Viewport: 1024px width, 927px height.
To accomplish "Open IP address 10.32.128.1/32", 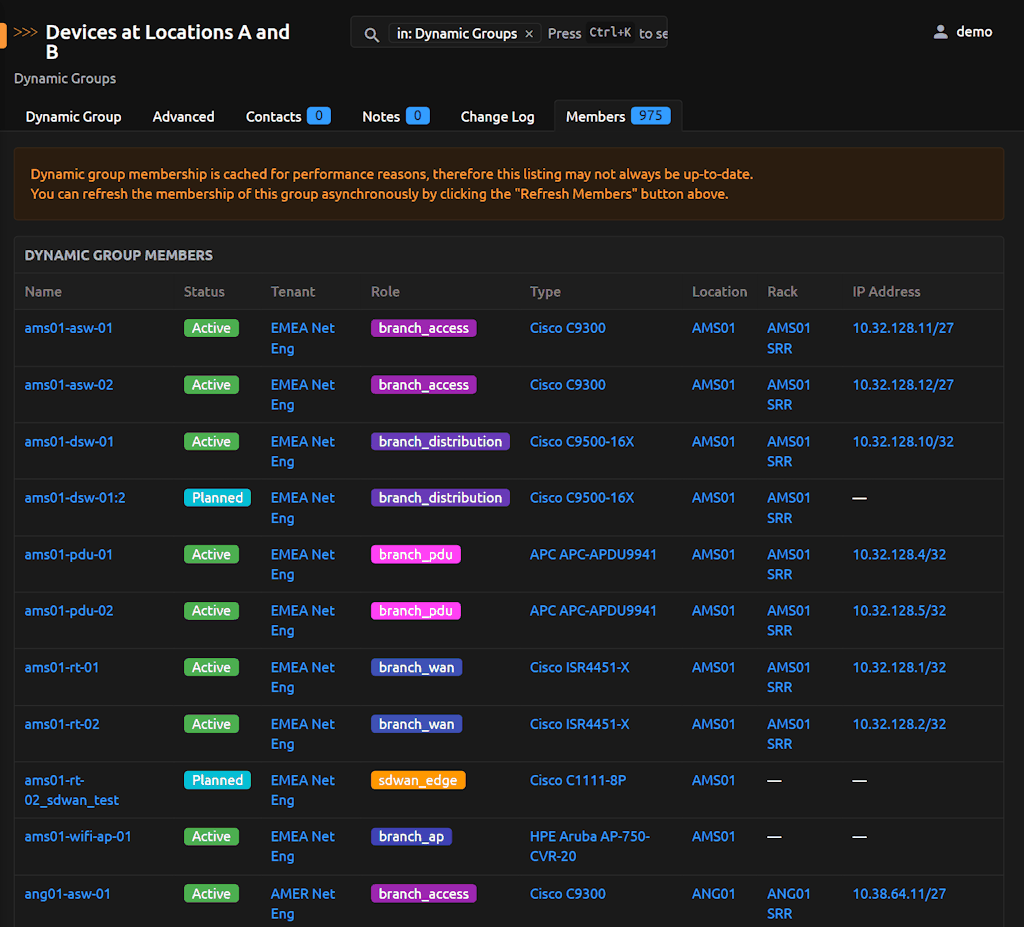I will pos(899,667).
